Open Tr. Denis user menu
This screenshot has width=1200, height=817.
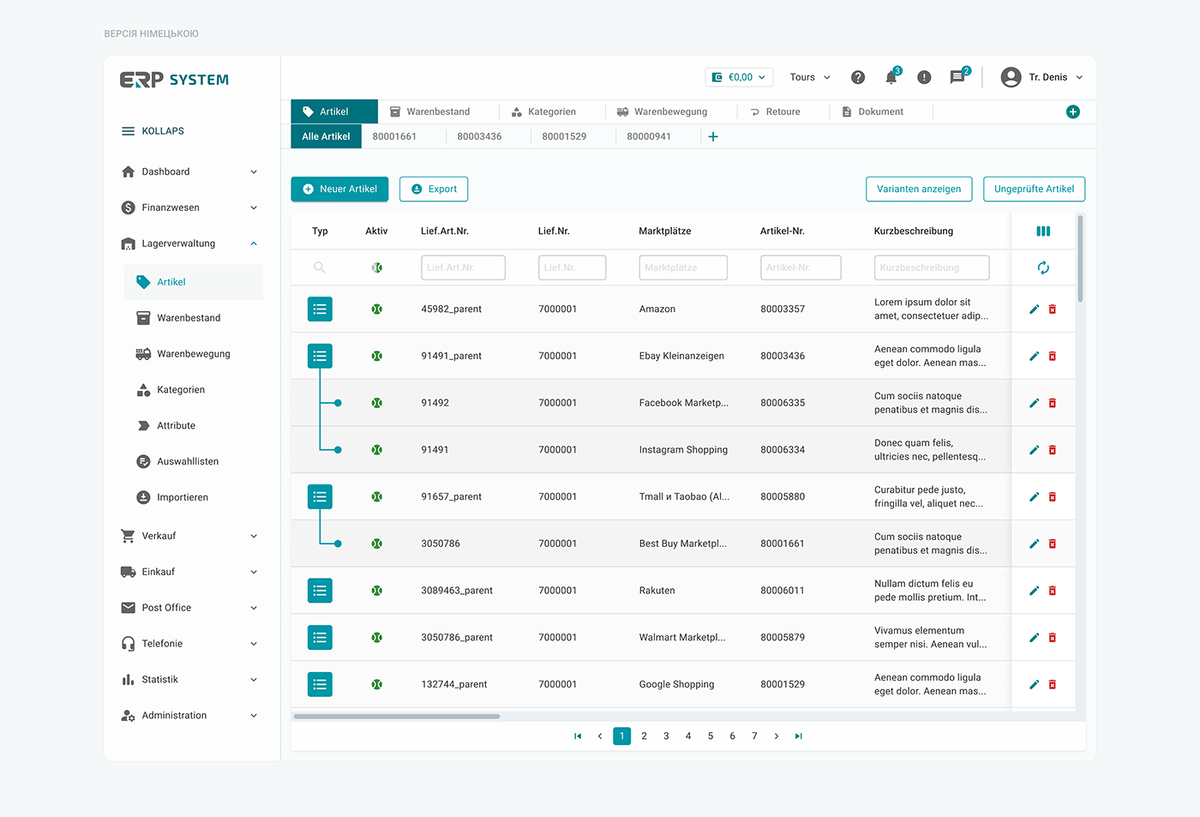(1042, 77)
